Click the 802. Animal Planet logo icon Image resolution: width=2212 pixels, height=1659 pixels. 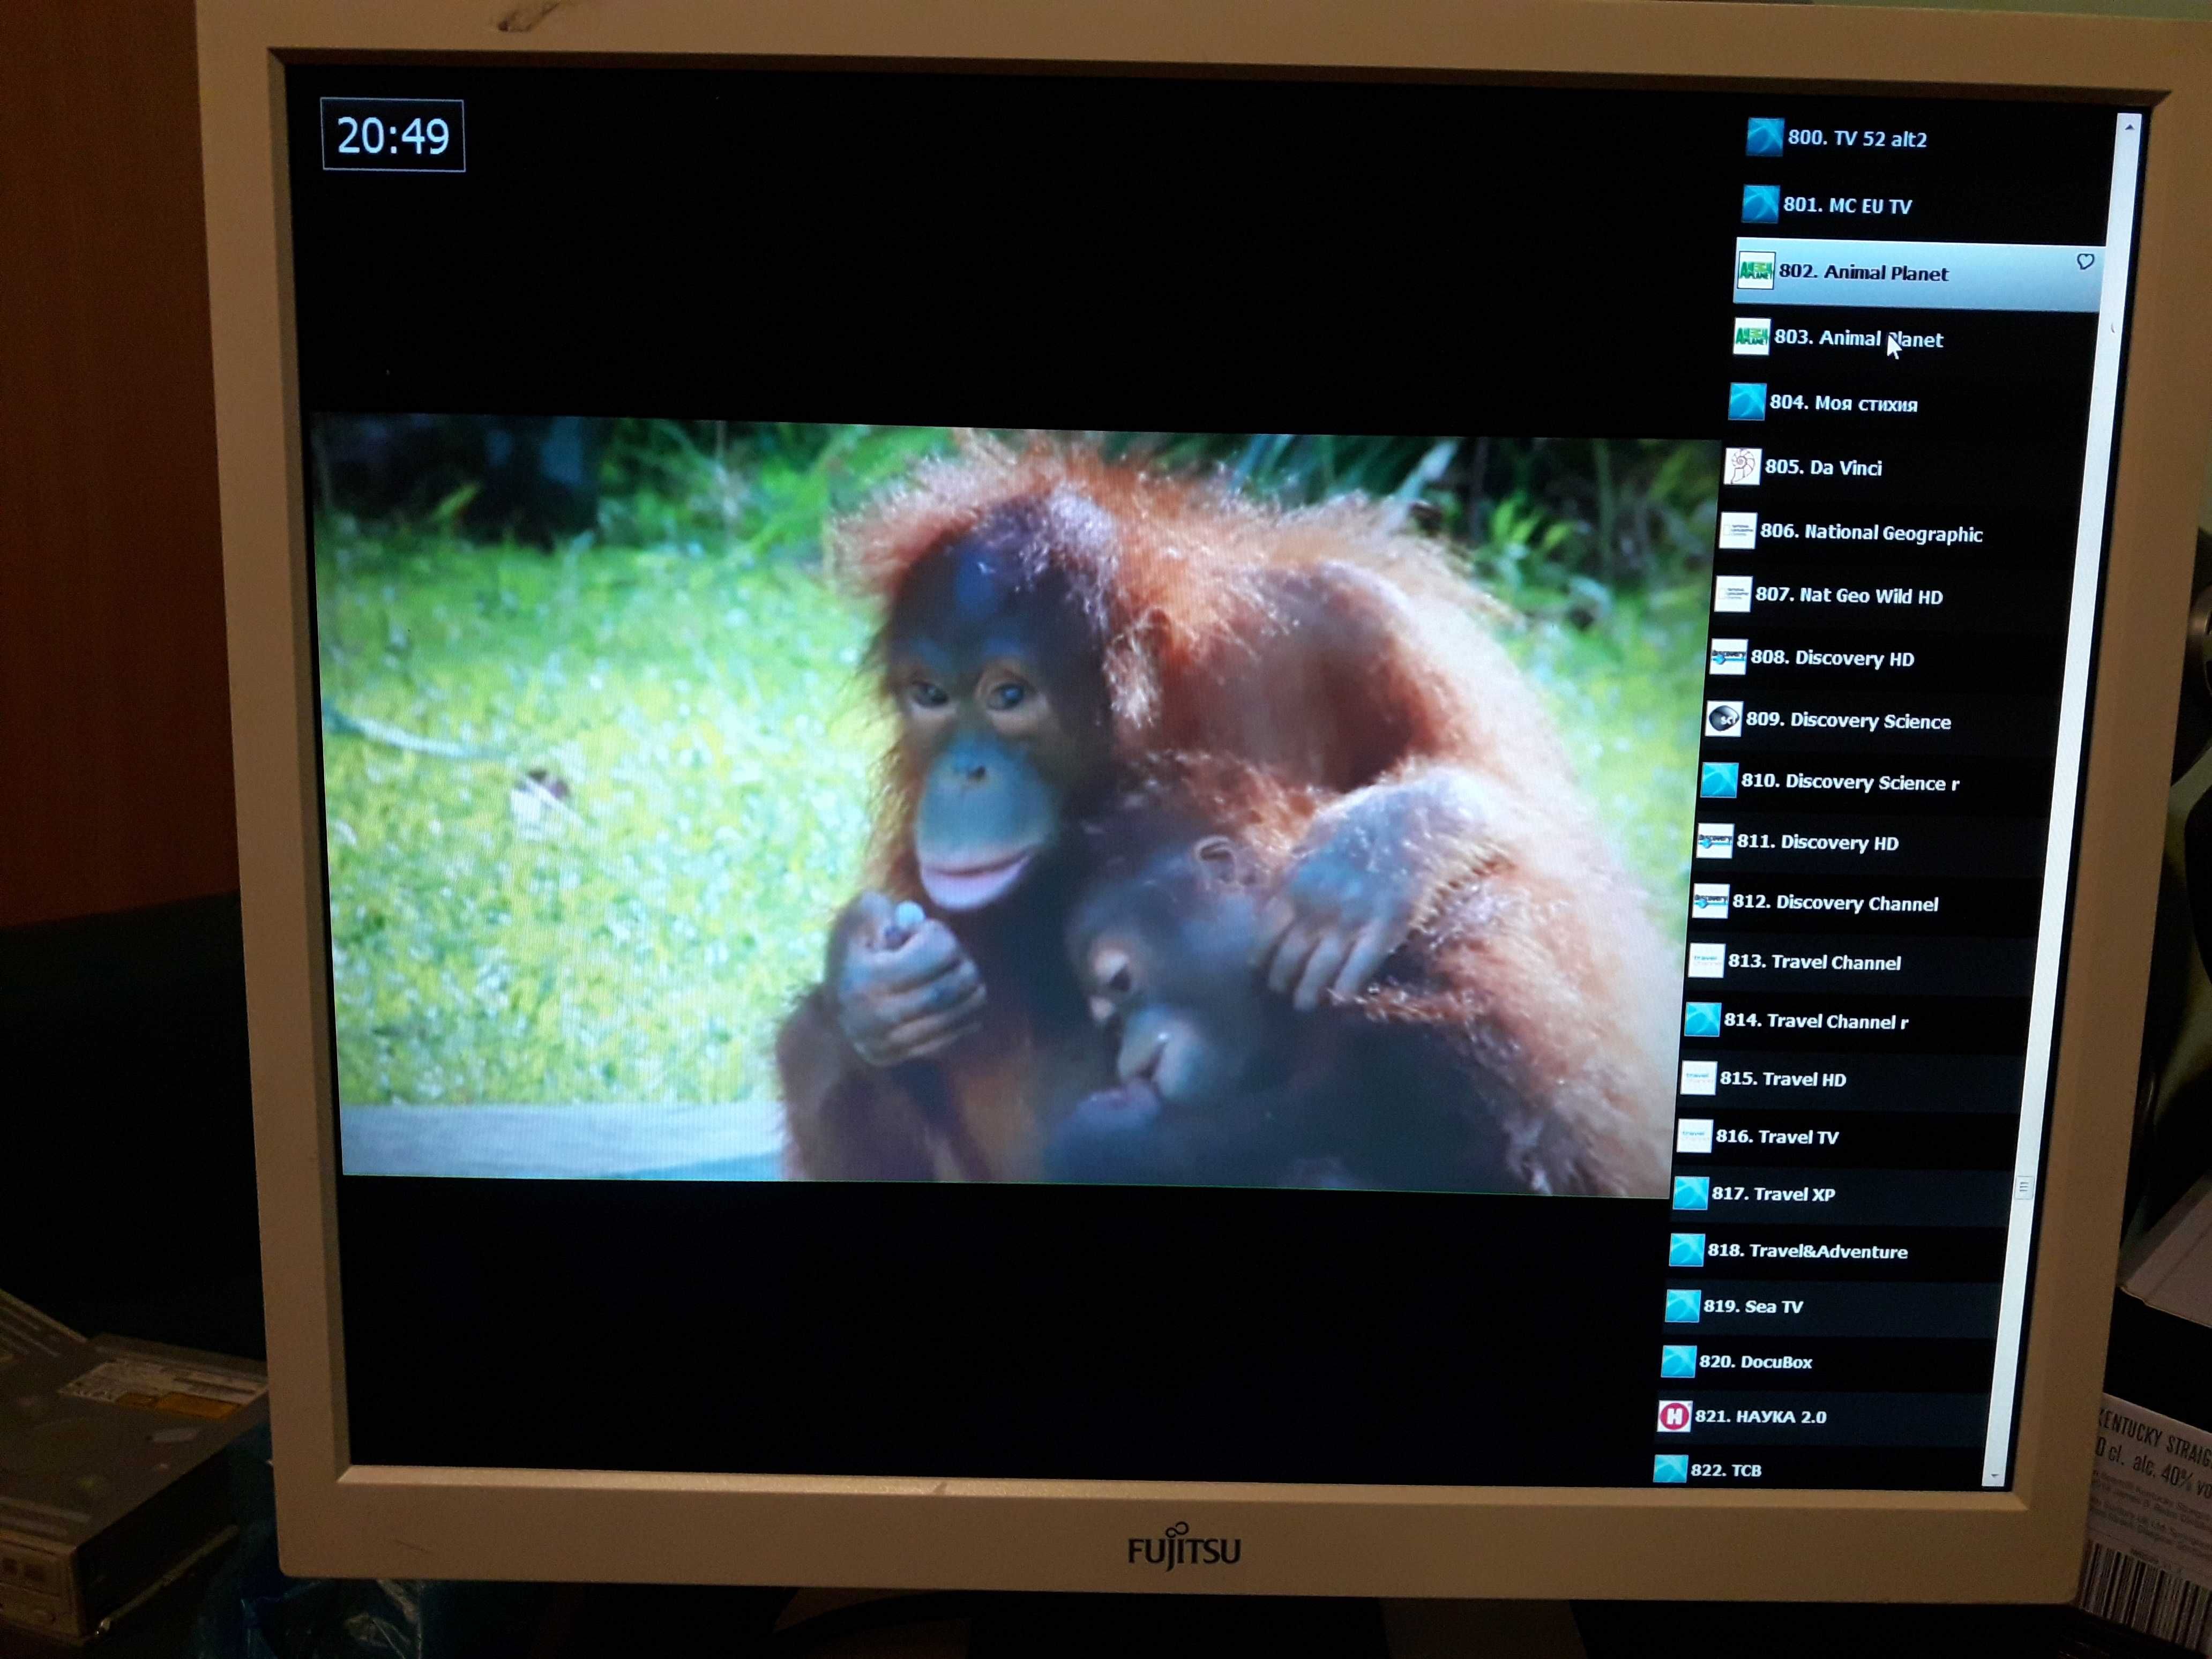point(1756,271)
